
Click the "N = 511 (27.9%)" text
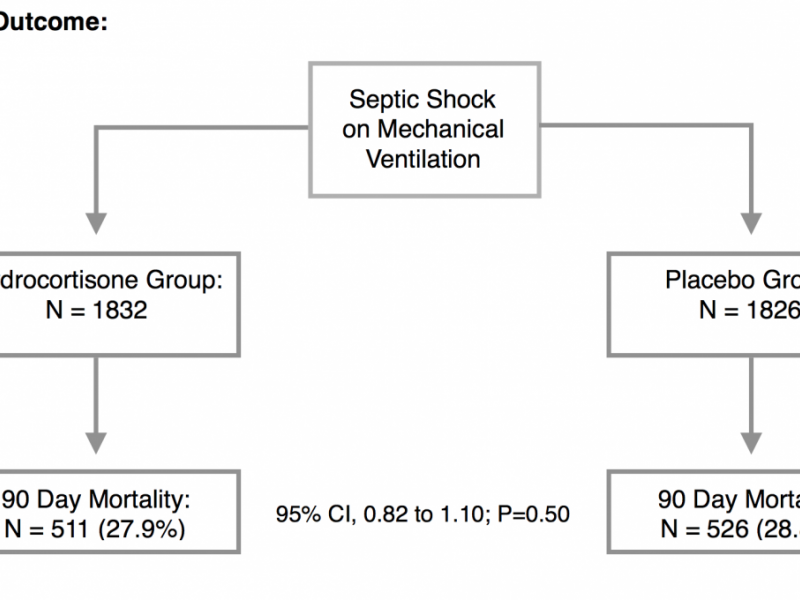point(95,529)
